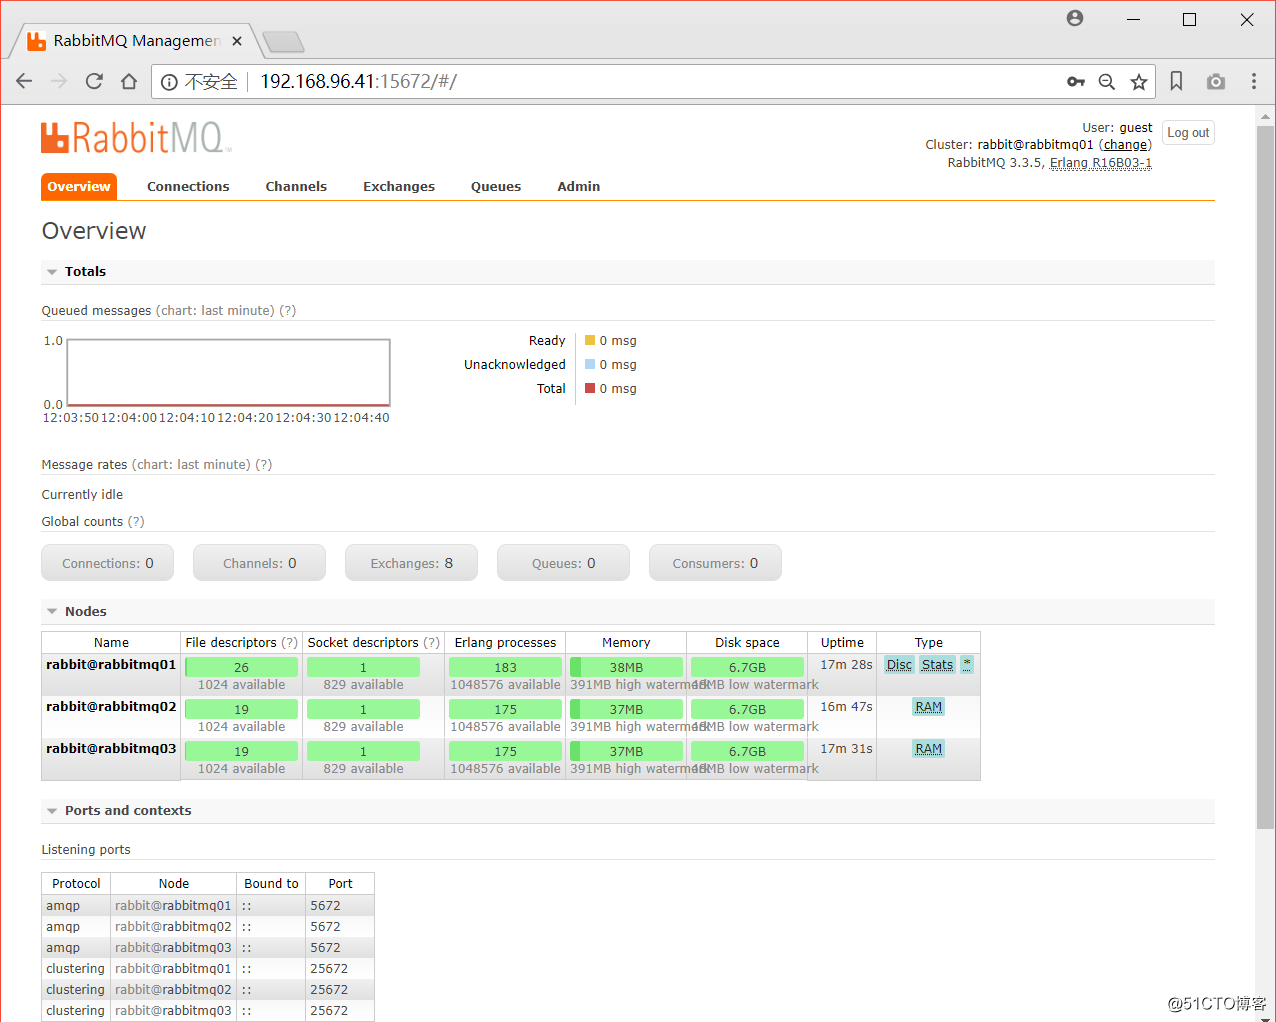Click the 26 file descriptors bar
Viewport: 1276px width, 1022px height.
241,667
